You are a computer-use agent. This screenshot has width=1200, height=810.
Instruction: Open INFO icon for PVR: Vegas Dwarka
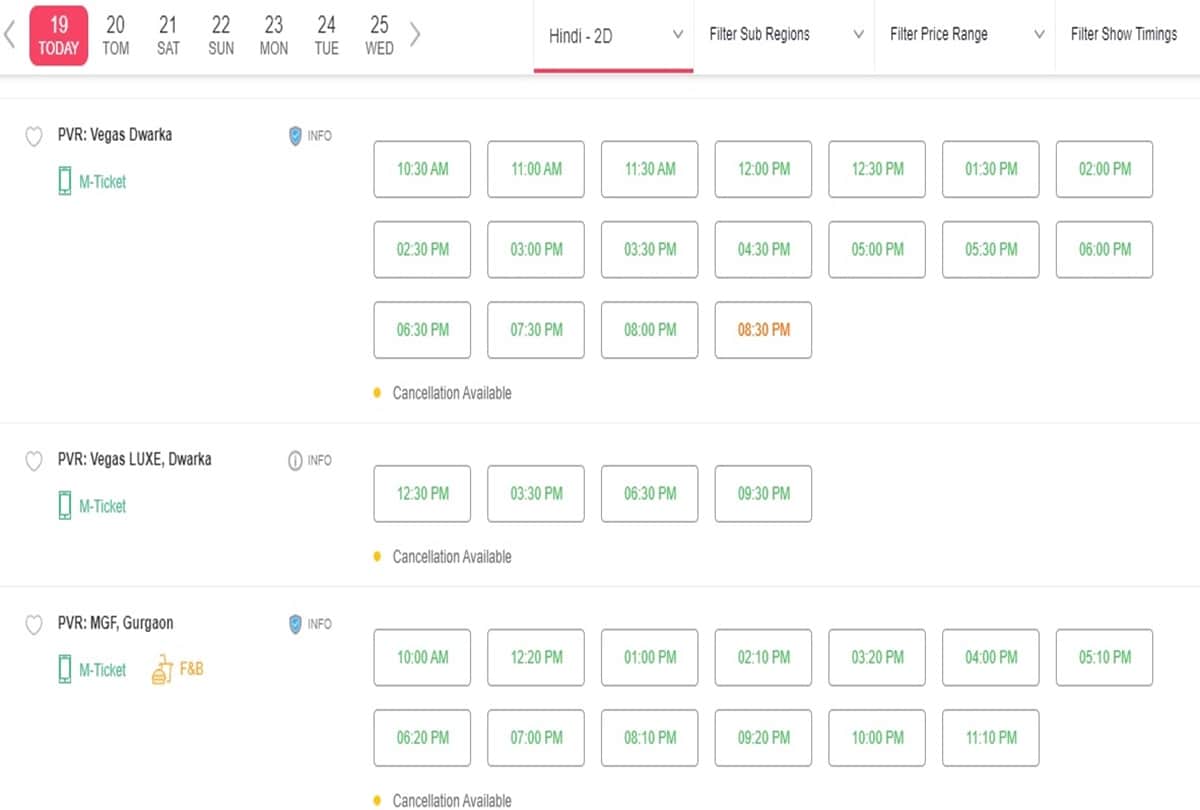295,136
